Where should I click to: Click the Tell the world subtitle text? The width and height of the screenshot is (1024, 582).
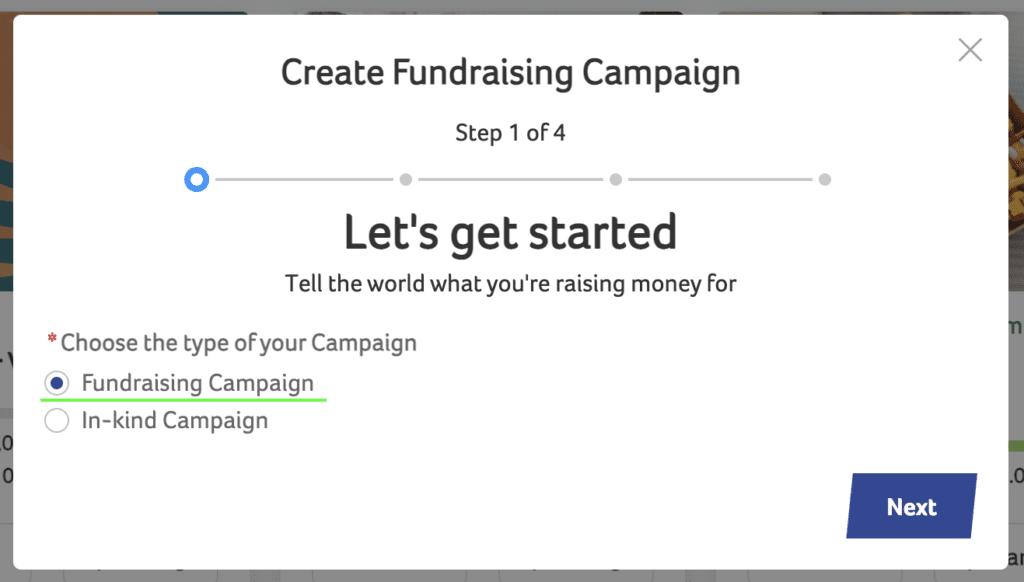pyautogui.click(x=510, y=283)
